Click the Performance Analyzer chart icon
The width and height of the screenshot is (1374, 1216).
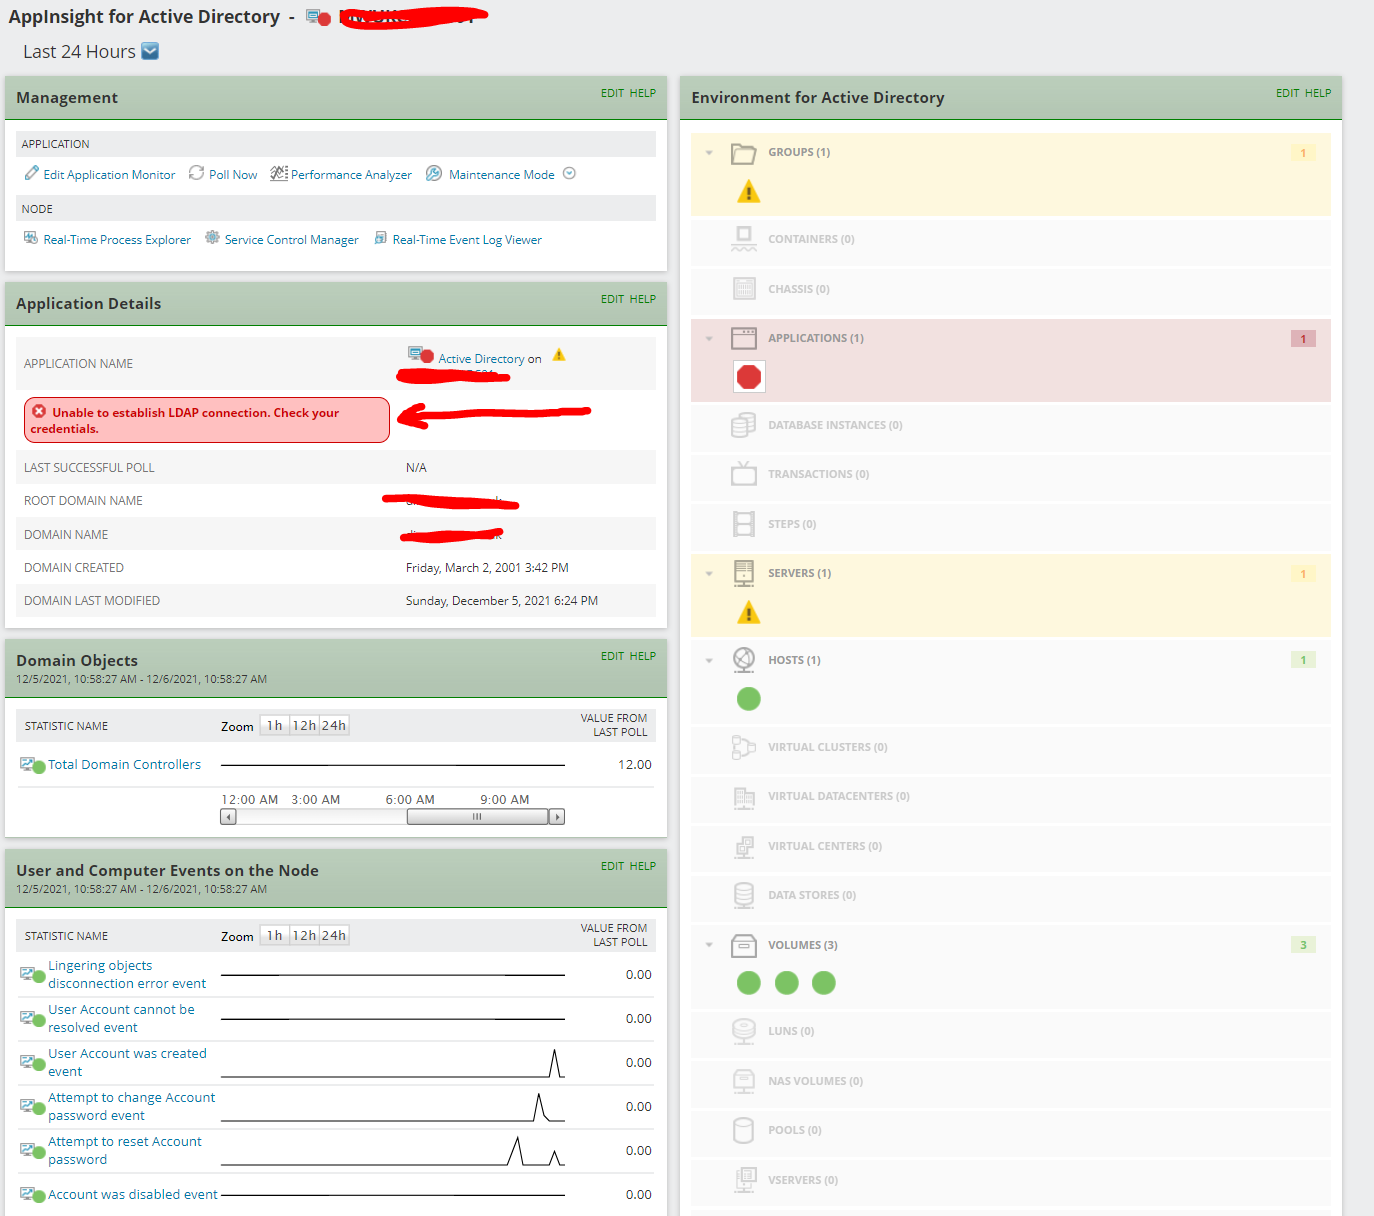coord(279,173)
